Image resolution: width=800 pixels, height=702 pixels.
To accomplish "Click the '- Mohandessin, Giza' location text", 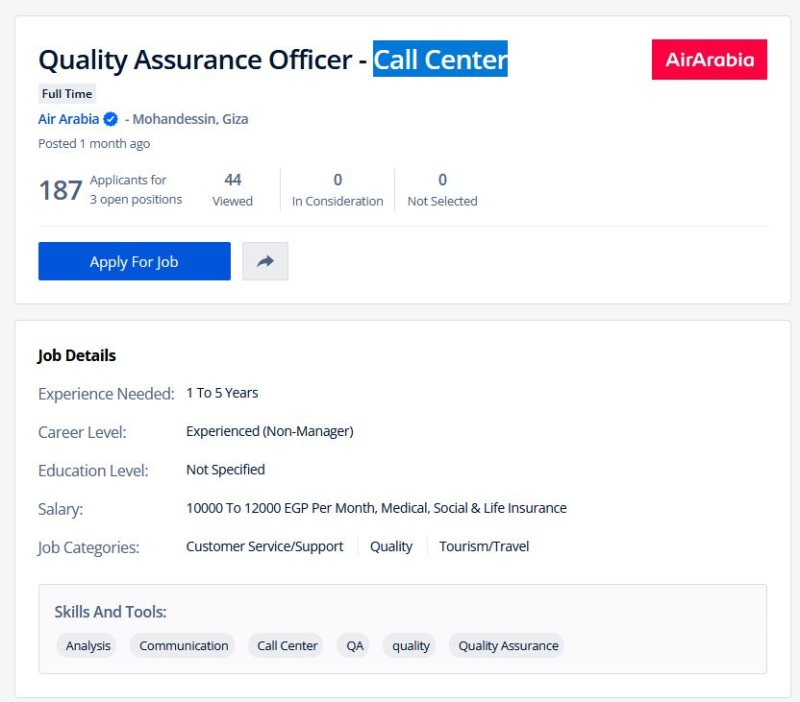I will (x=187, y=119).
